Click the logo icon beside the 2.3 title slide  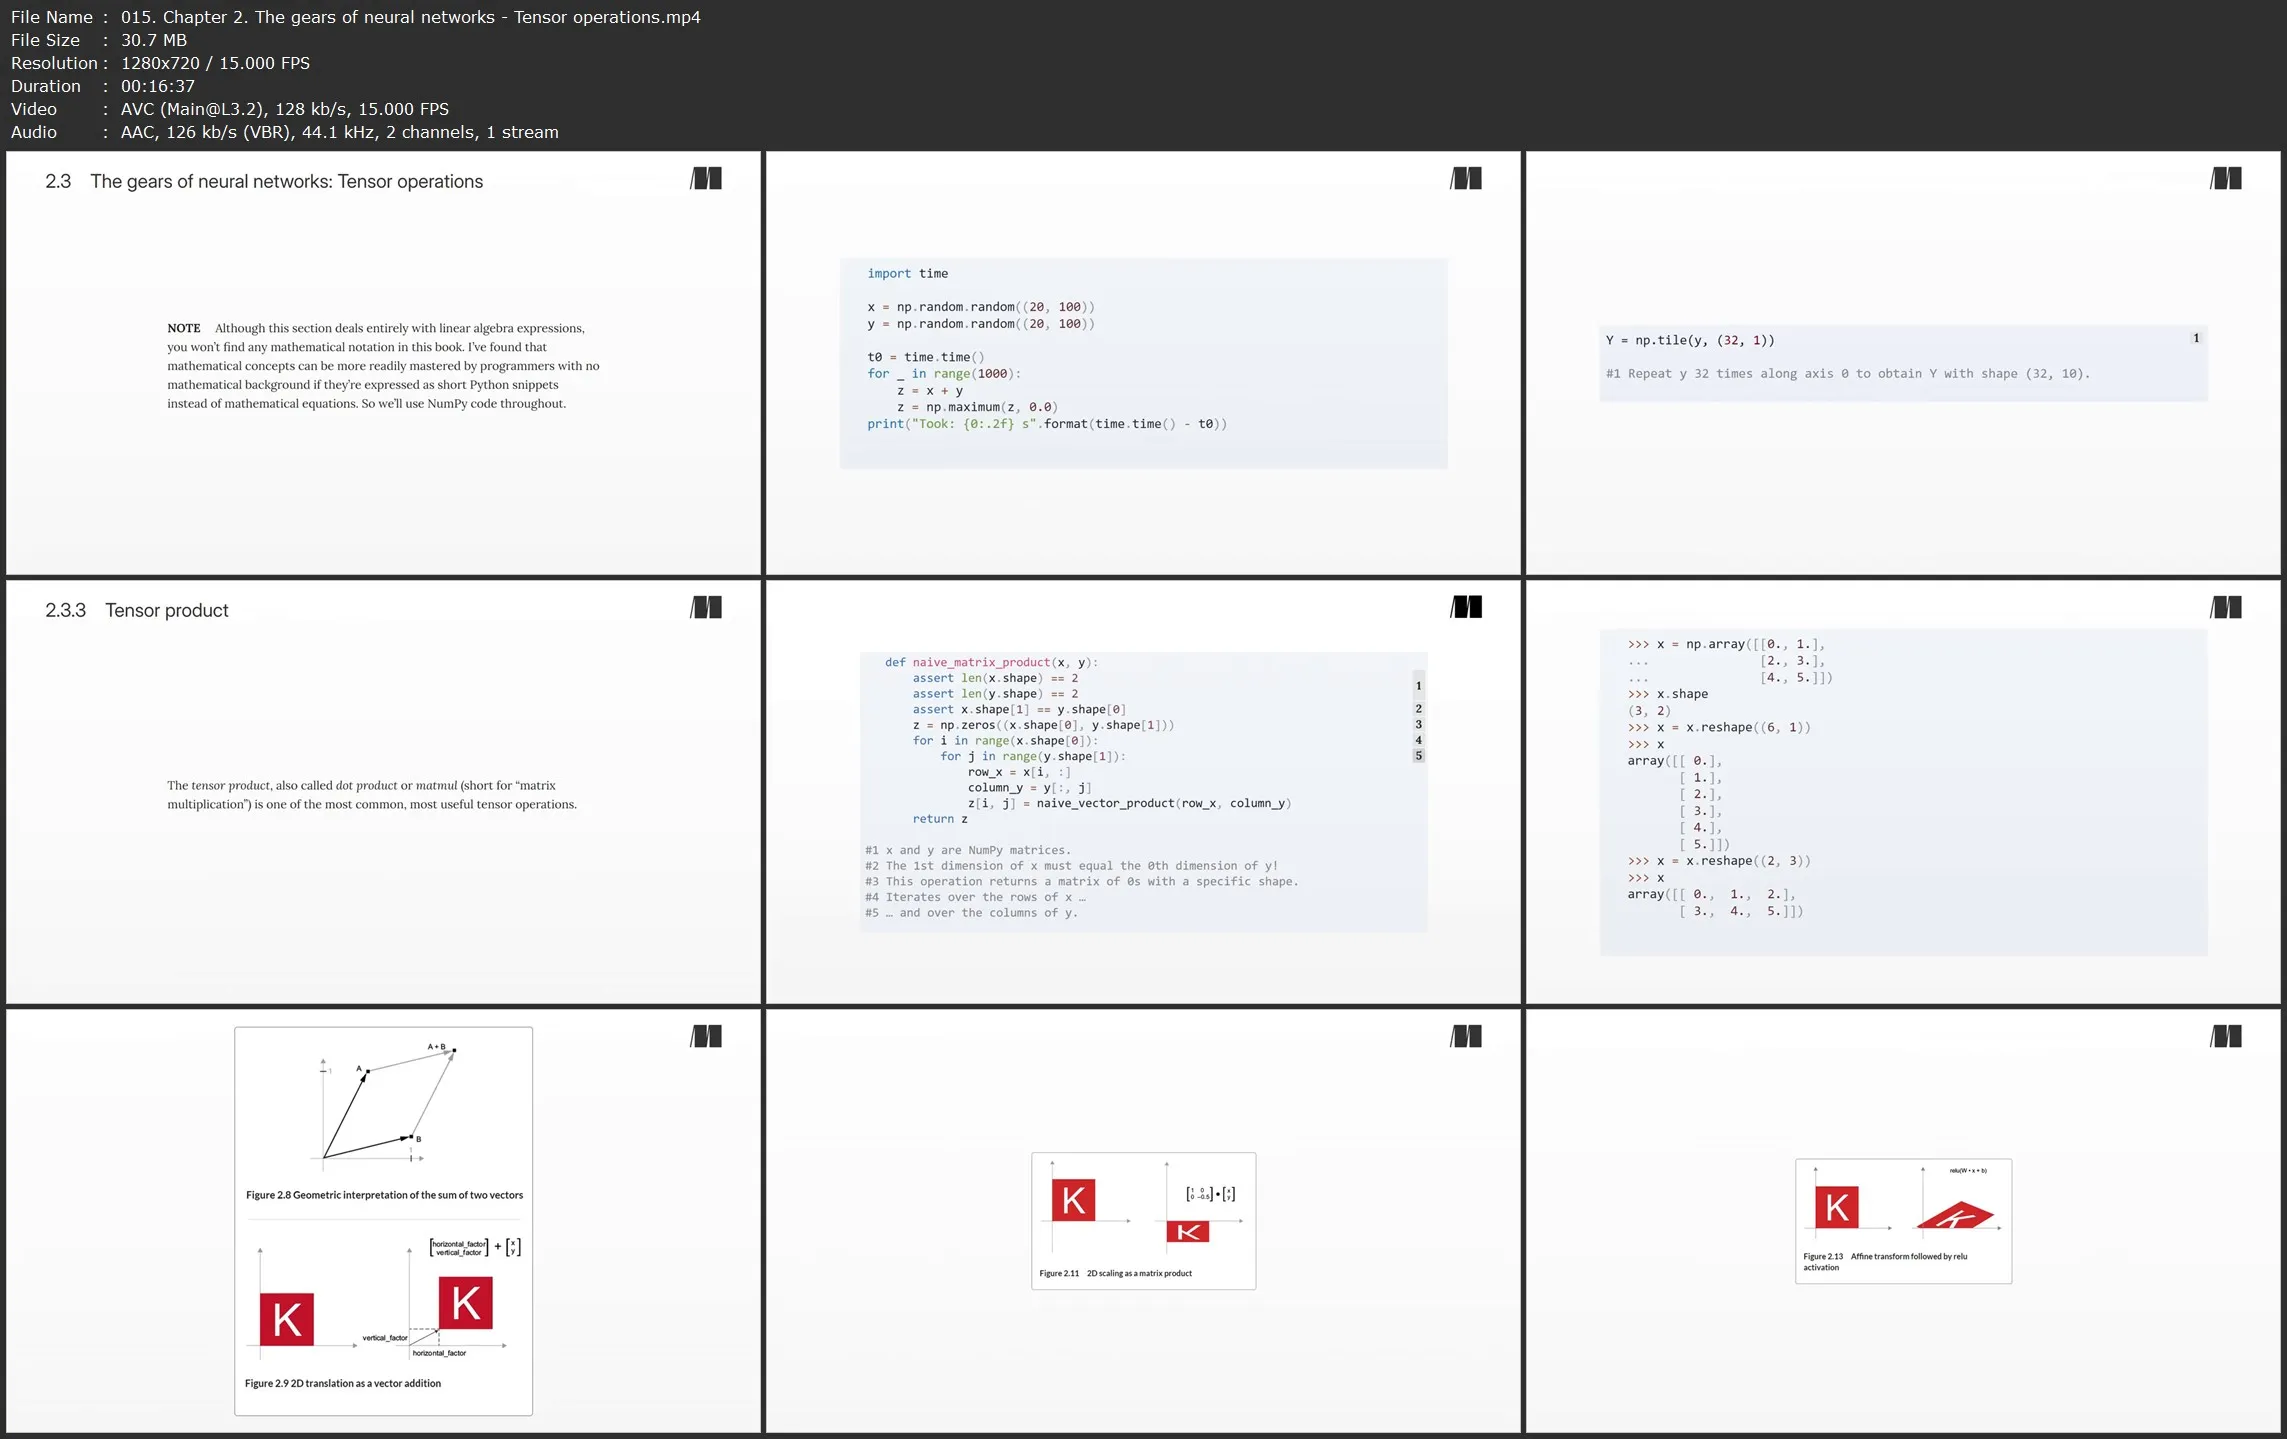click(x=706, y=179)
